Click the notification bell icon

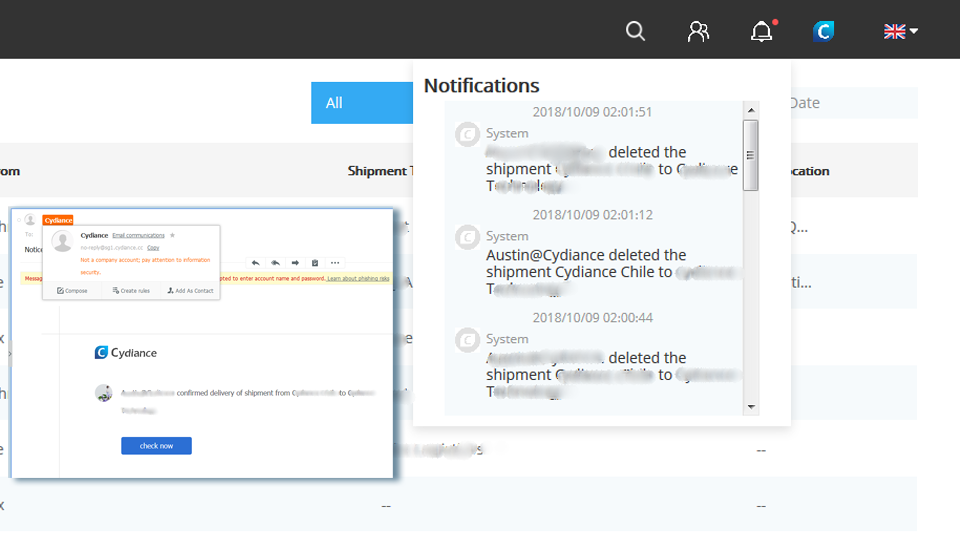tap(762, 31)
